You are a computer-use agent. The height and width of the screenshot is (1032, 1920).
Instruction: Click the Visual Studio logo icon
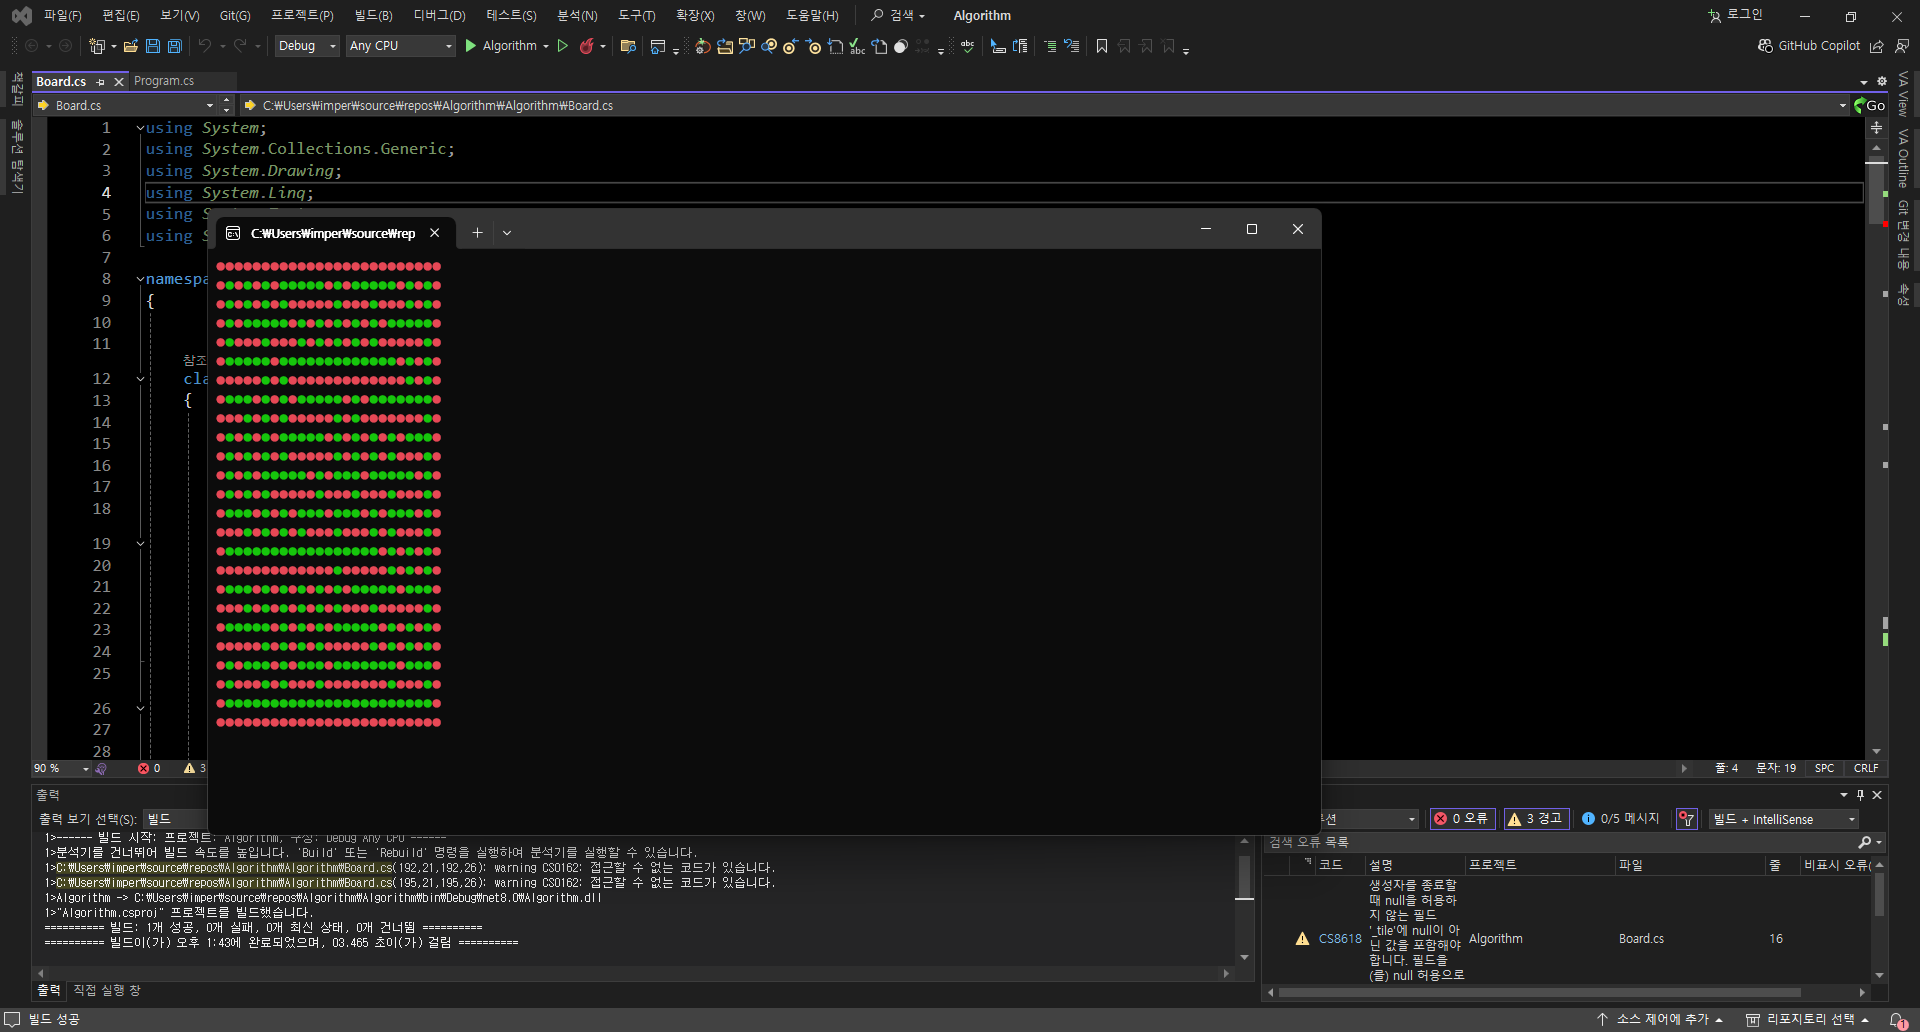tap(21, 16)
